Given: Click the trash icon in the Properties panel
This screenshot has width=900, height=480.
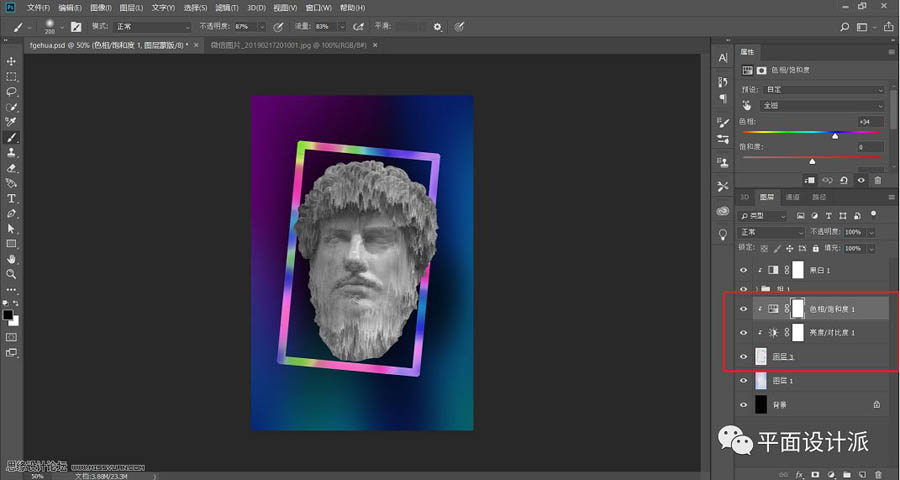Looking at the screenshot, I should click(878, 180).
